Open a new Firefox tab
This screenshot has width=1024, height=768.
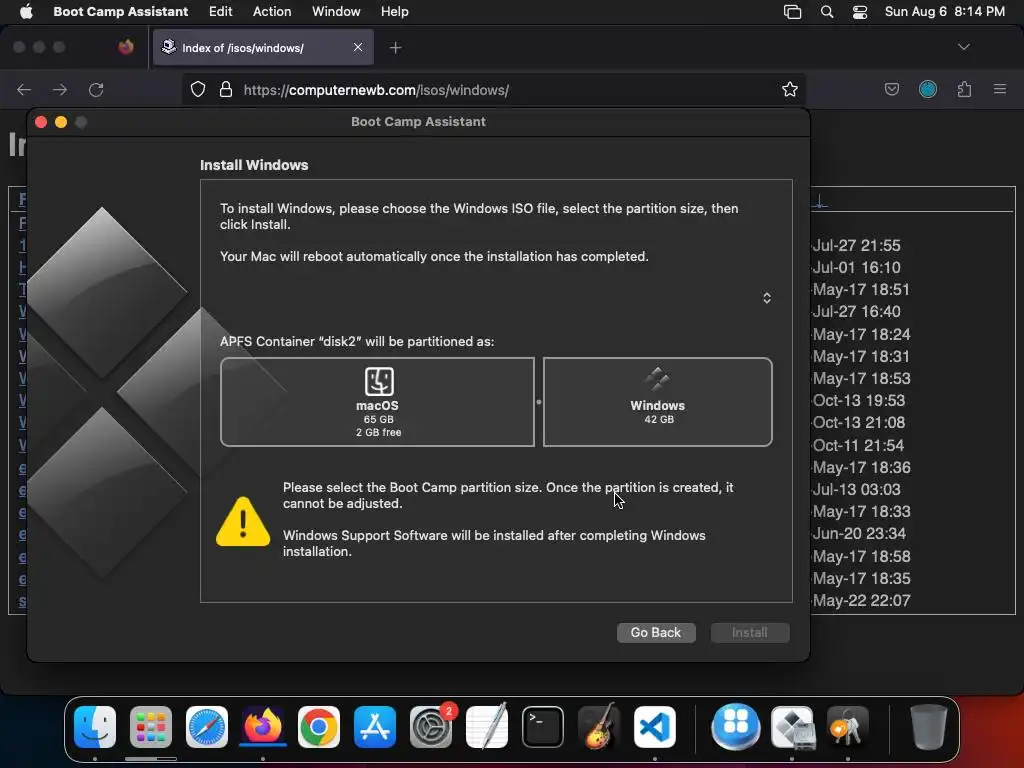[396, 48]
